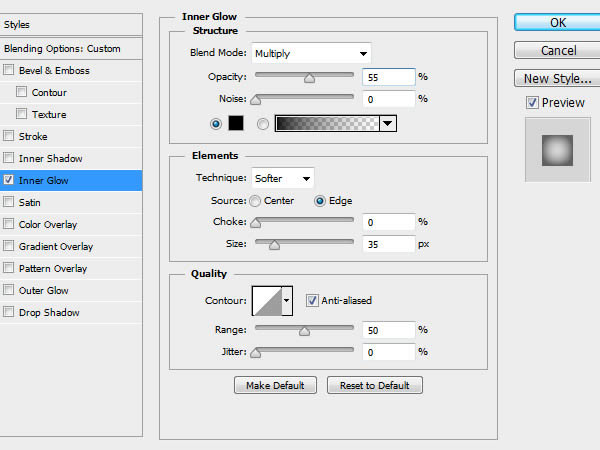
Task: Click the contour curve thumbnail
Action: [x=267, y=301]
